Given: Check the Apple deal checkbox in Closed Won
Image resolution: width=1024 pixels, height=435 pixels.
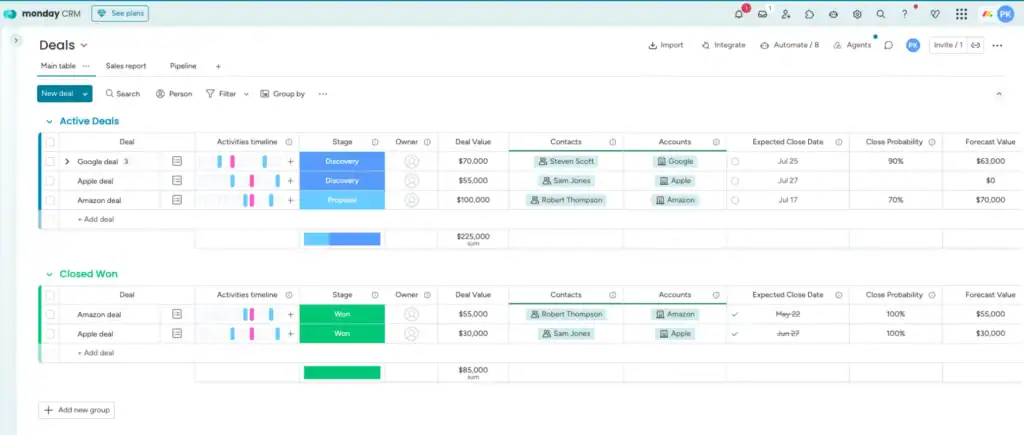Looking at the screenshot, I should [x=50, y=334].
